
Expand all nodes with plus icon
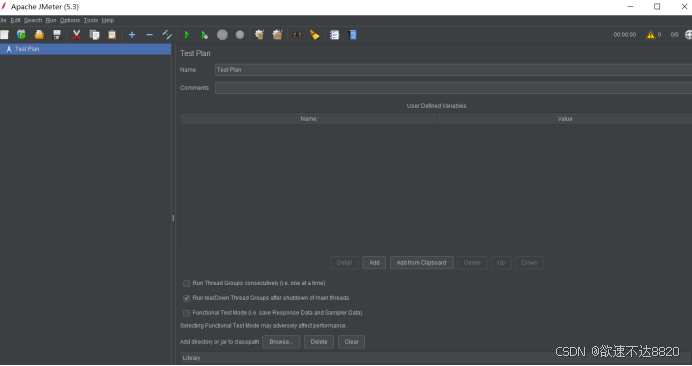(132, 34)
